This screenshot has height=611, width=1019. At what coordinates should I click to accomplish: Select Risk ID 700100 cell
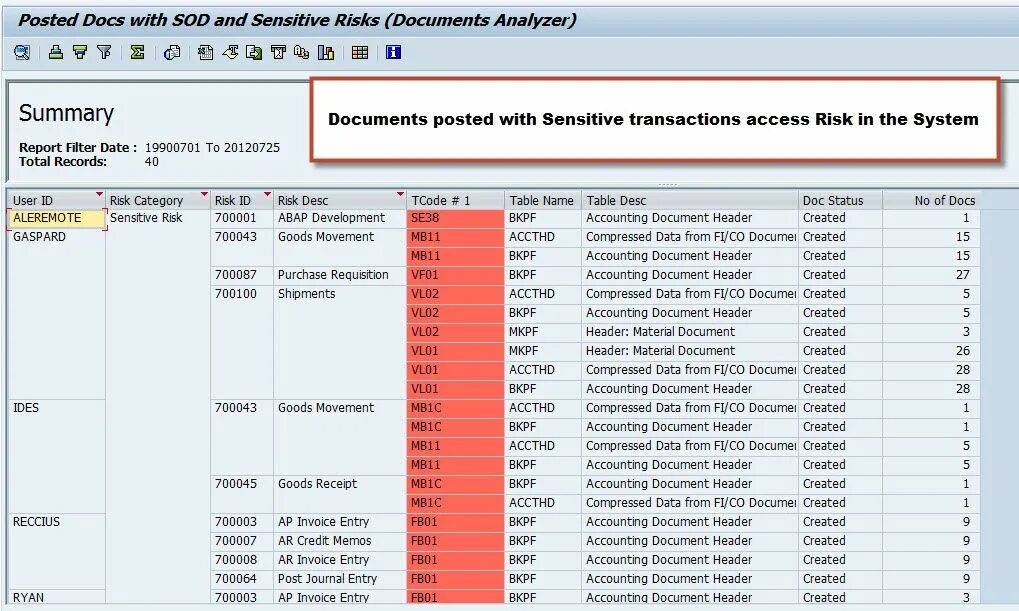point(242,341)
